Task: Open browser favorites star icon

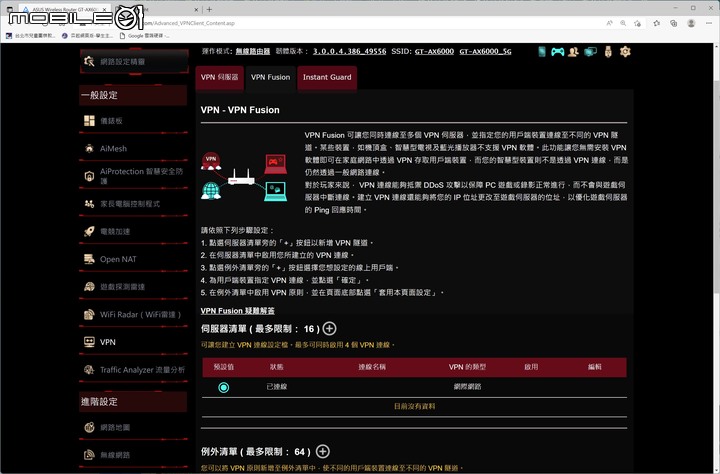Action: [657, 23]
